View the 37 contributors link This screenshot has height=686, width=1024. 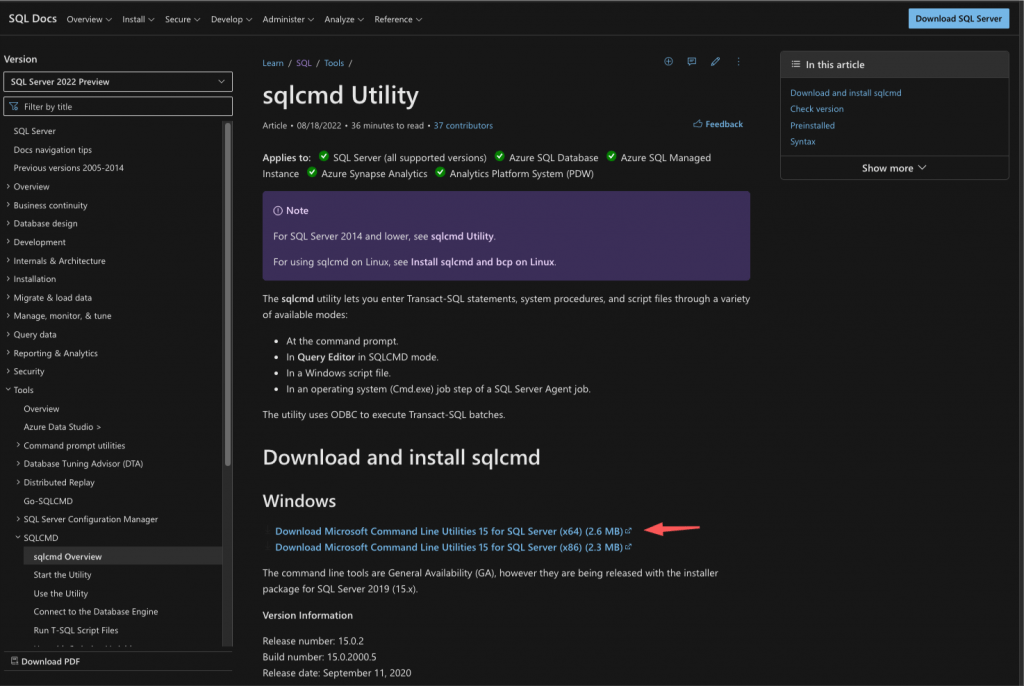[x=463, y=125]
